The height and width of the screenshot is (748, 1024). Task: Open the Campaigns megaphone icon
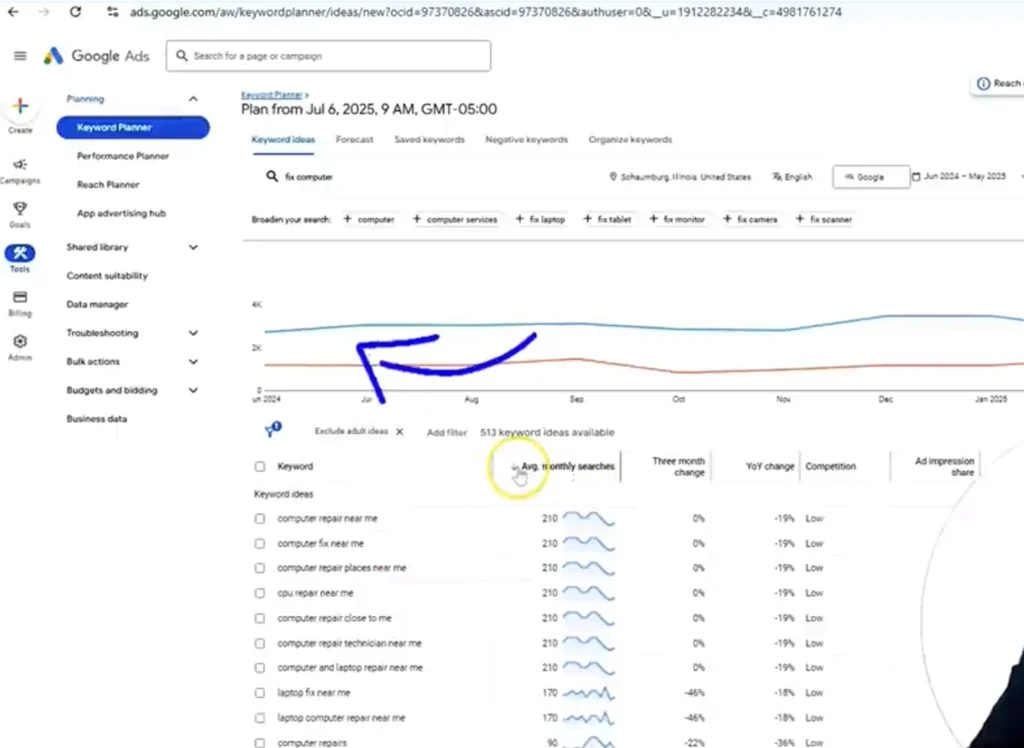click(x=20, y=165)
